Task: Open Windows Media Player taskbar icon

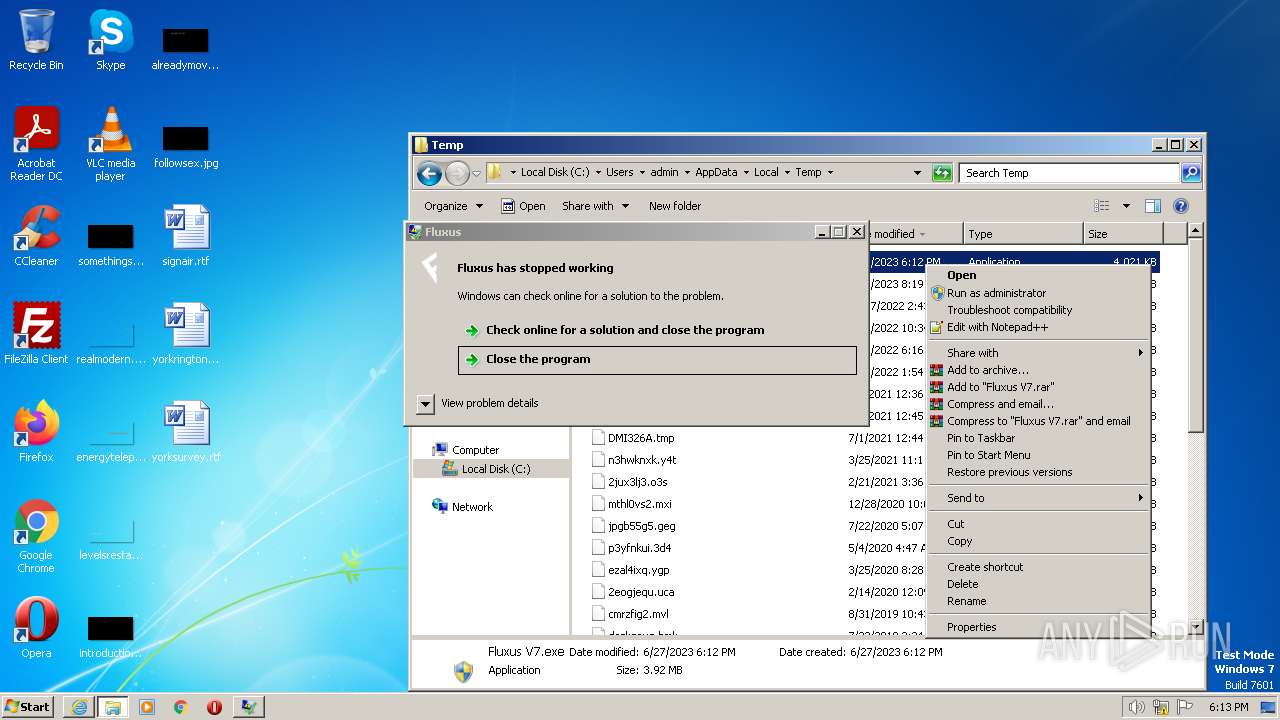Action: 147,707
